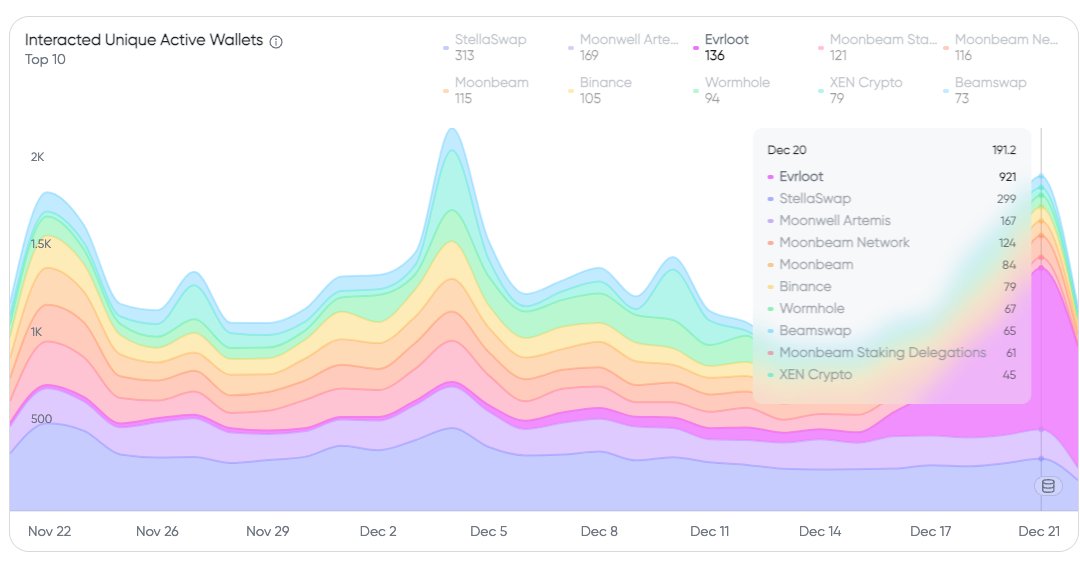Click the Nov 26 axis label

tap(157, 532)
